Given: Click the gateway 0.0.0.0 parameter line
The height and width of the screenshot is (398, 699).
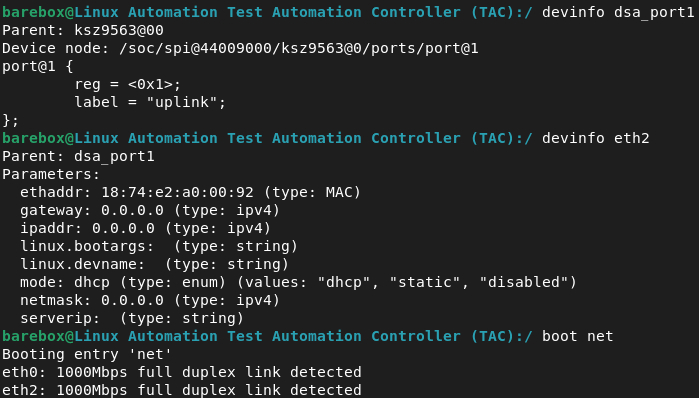Looking at the screenshot, I should [150, 210].
